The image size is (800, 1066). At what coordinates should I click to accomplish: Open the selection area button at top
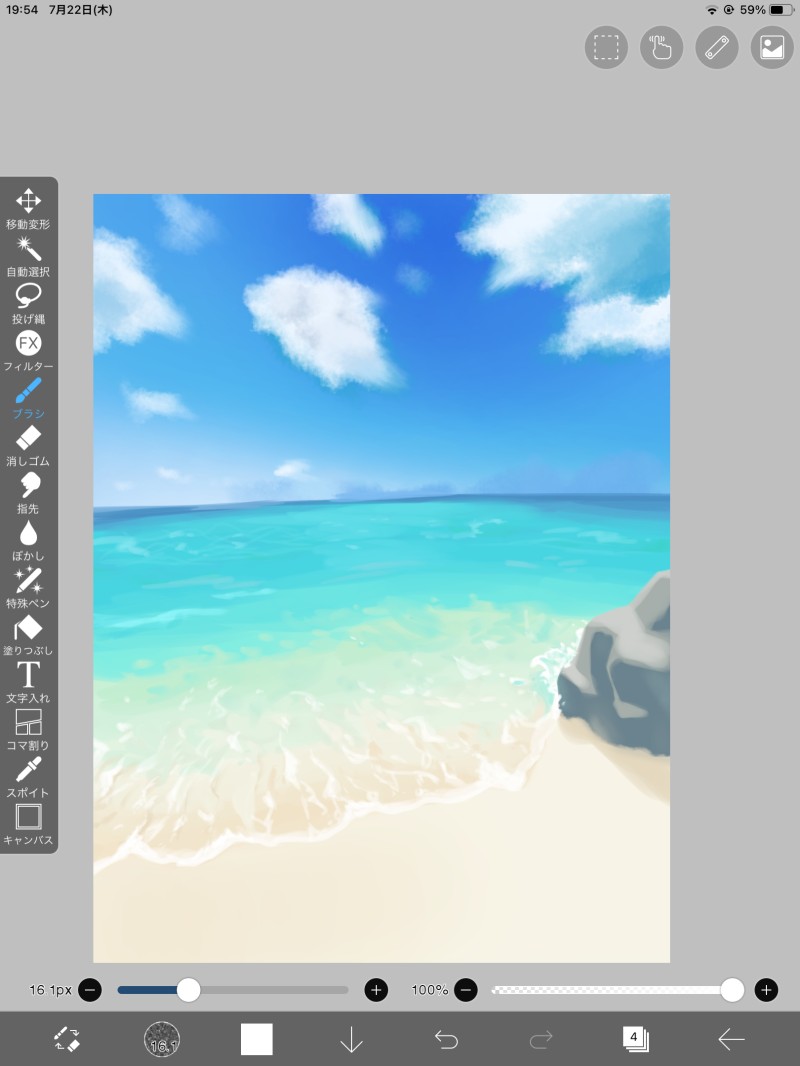[x=606, y=48]
